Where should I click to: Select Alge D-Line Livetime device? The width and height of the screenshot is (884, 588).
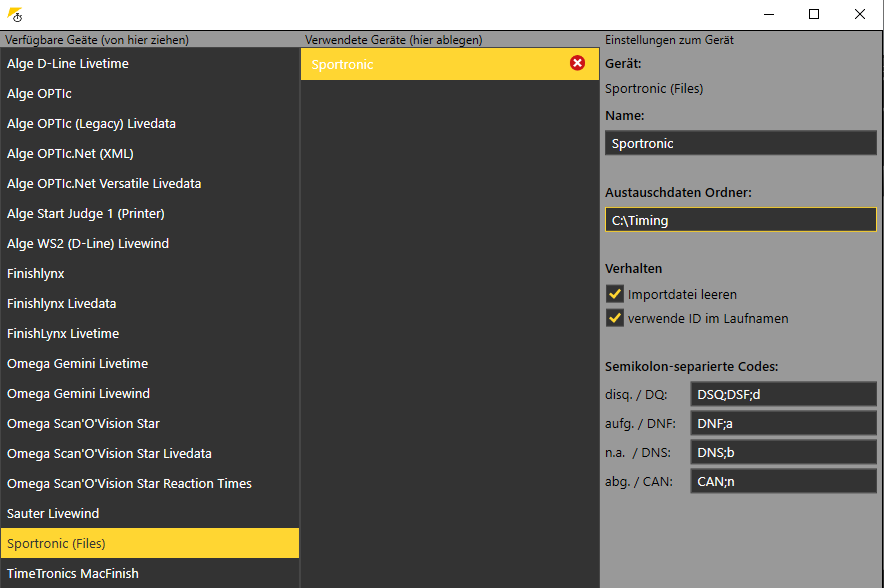click(150, 64)
